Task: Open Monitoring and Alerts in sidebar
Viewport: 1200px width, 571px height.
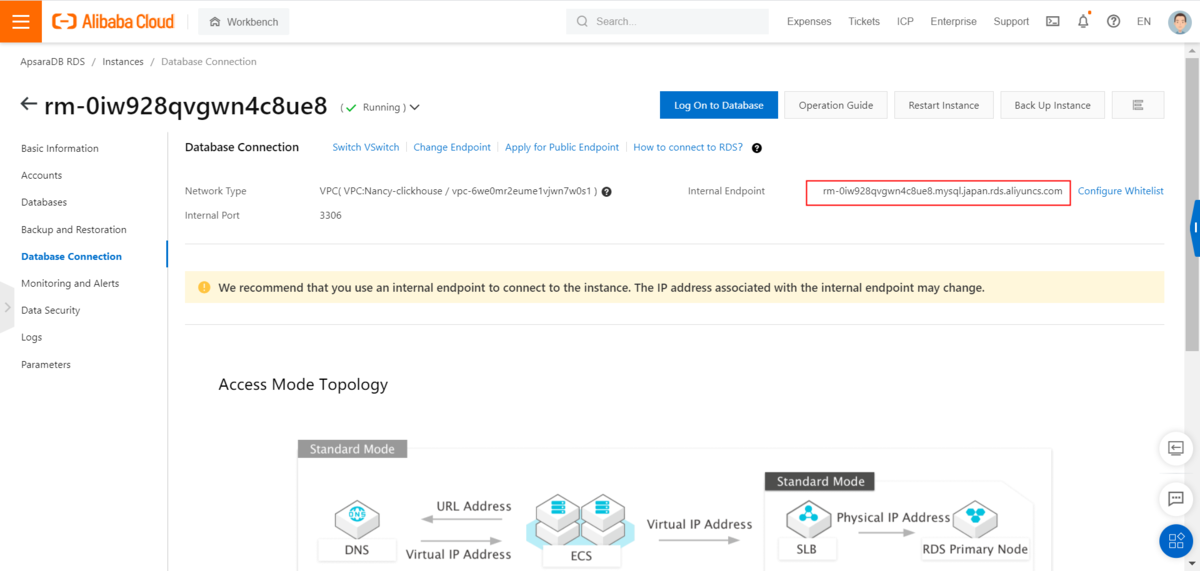Action: click(70, 283)
